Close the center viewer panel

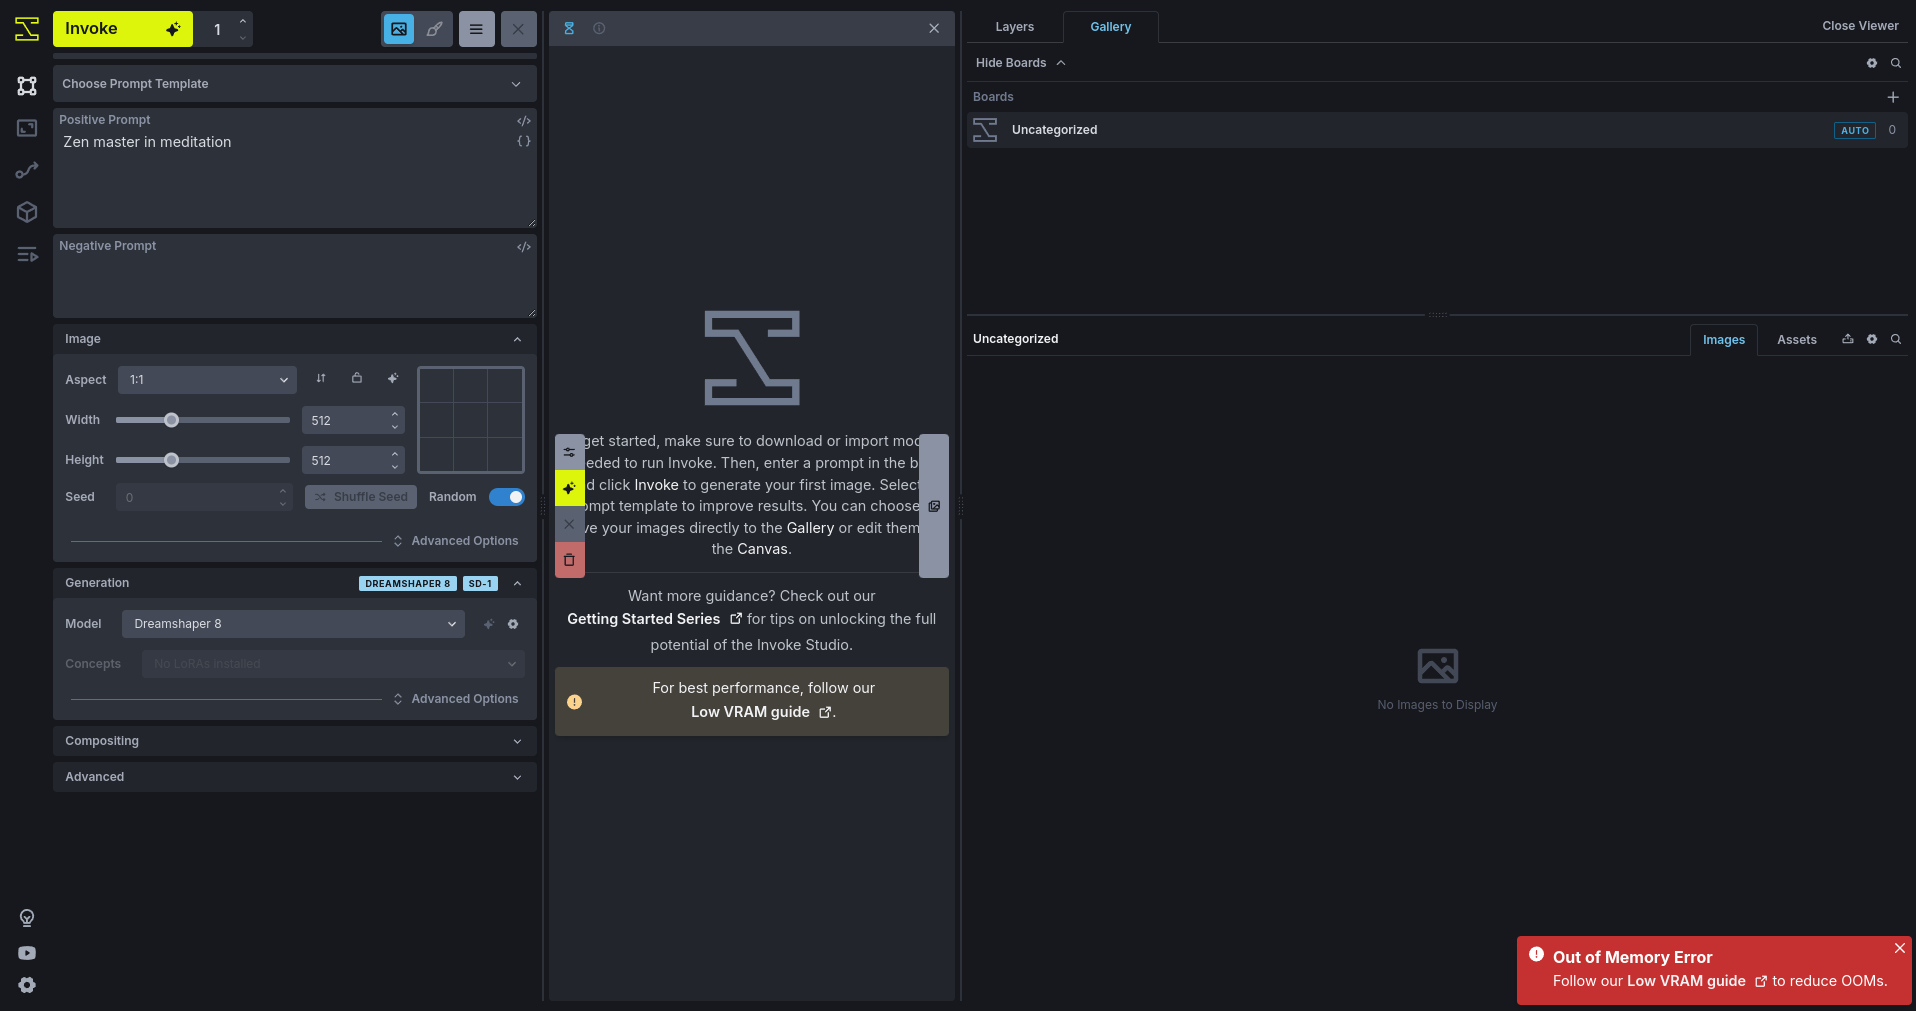[934, 28]
